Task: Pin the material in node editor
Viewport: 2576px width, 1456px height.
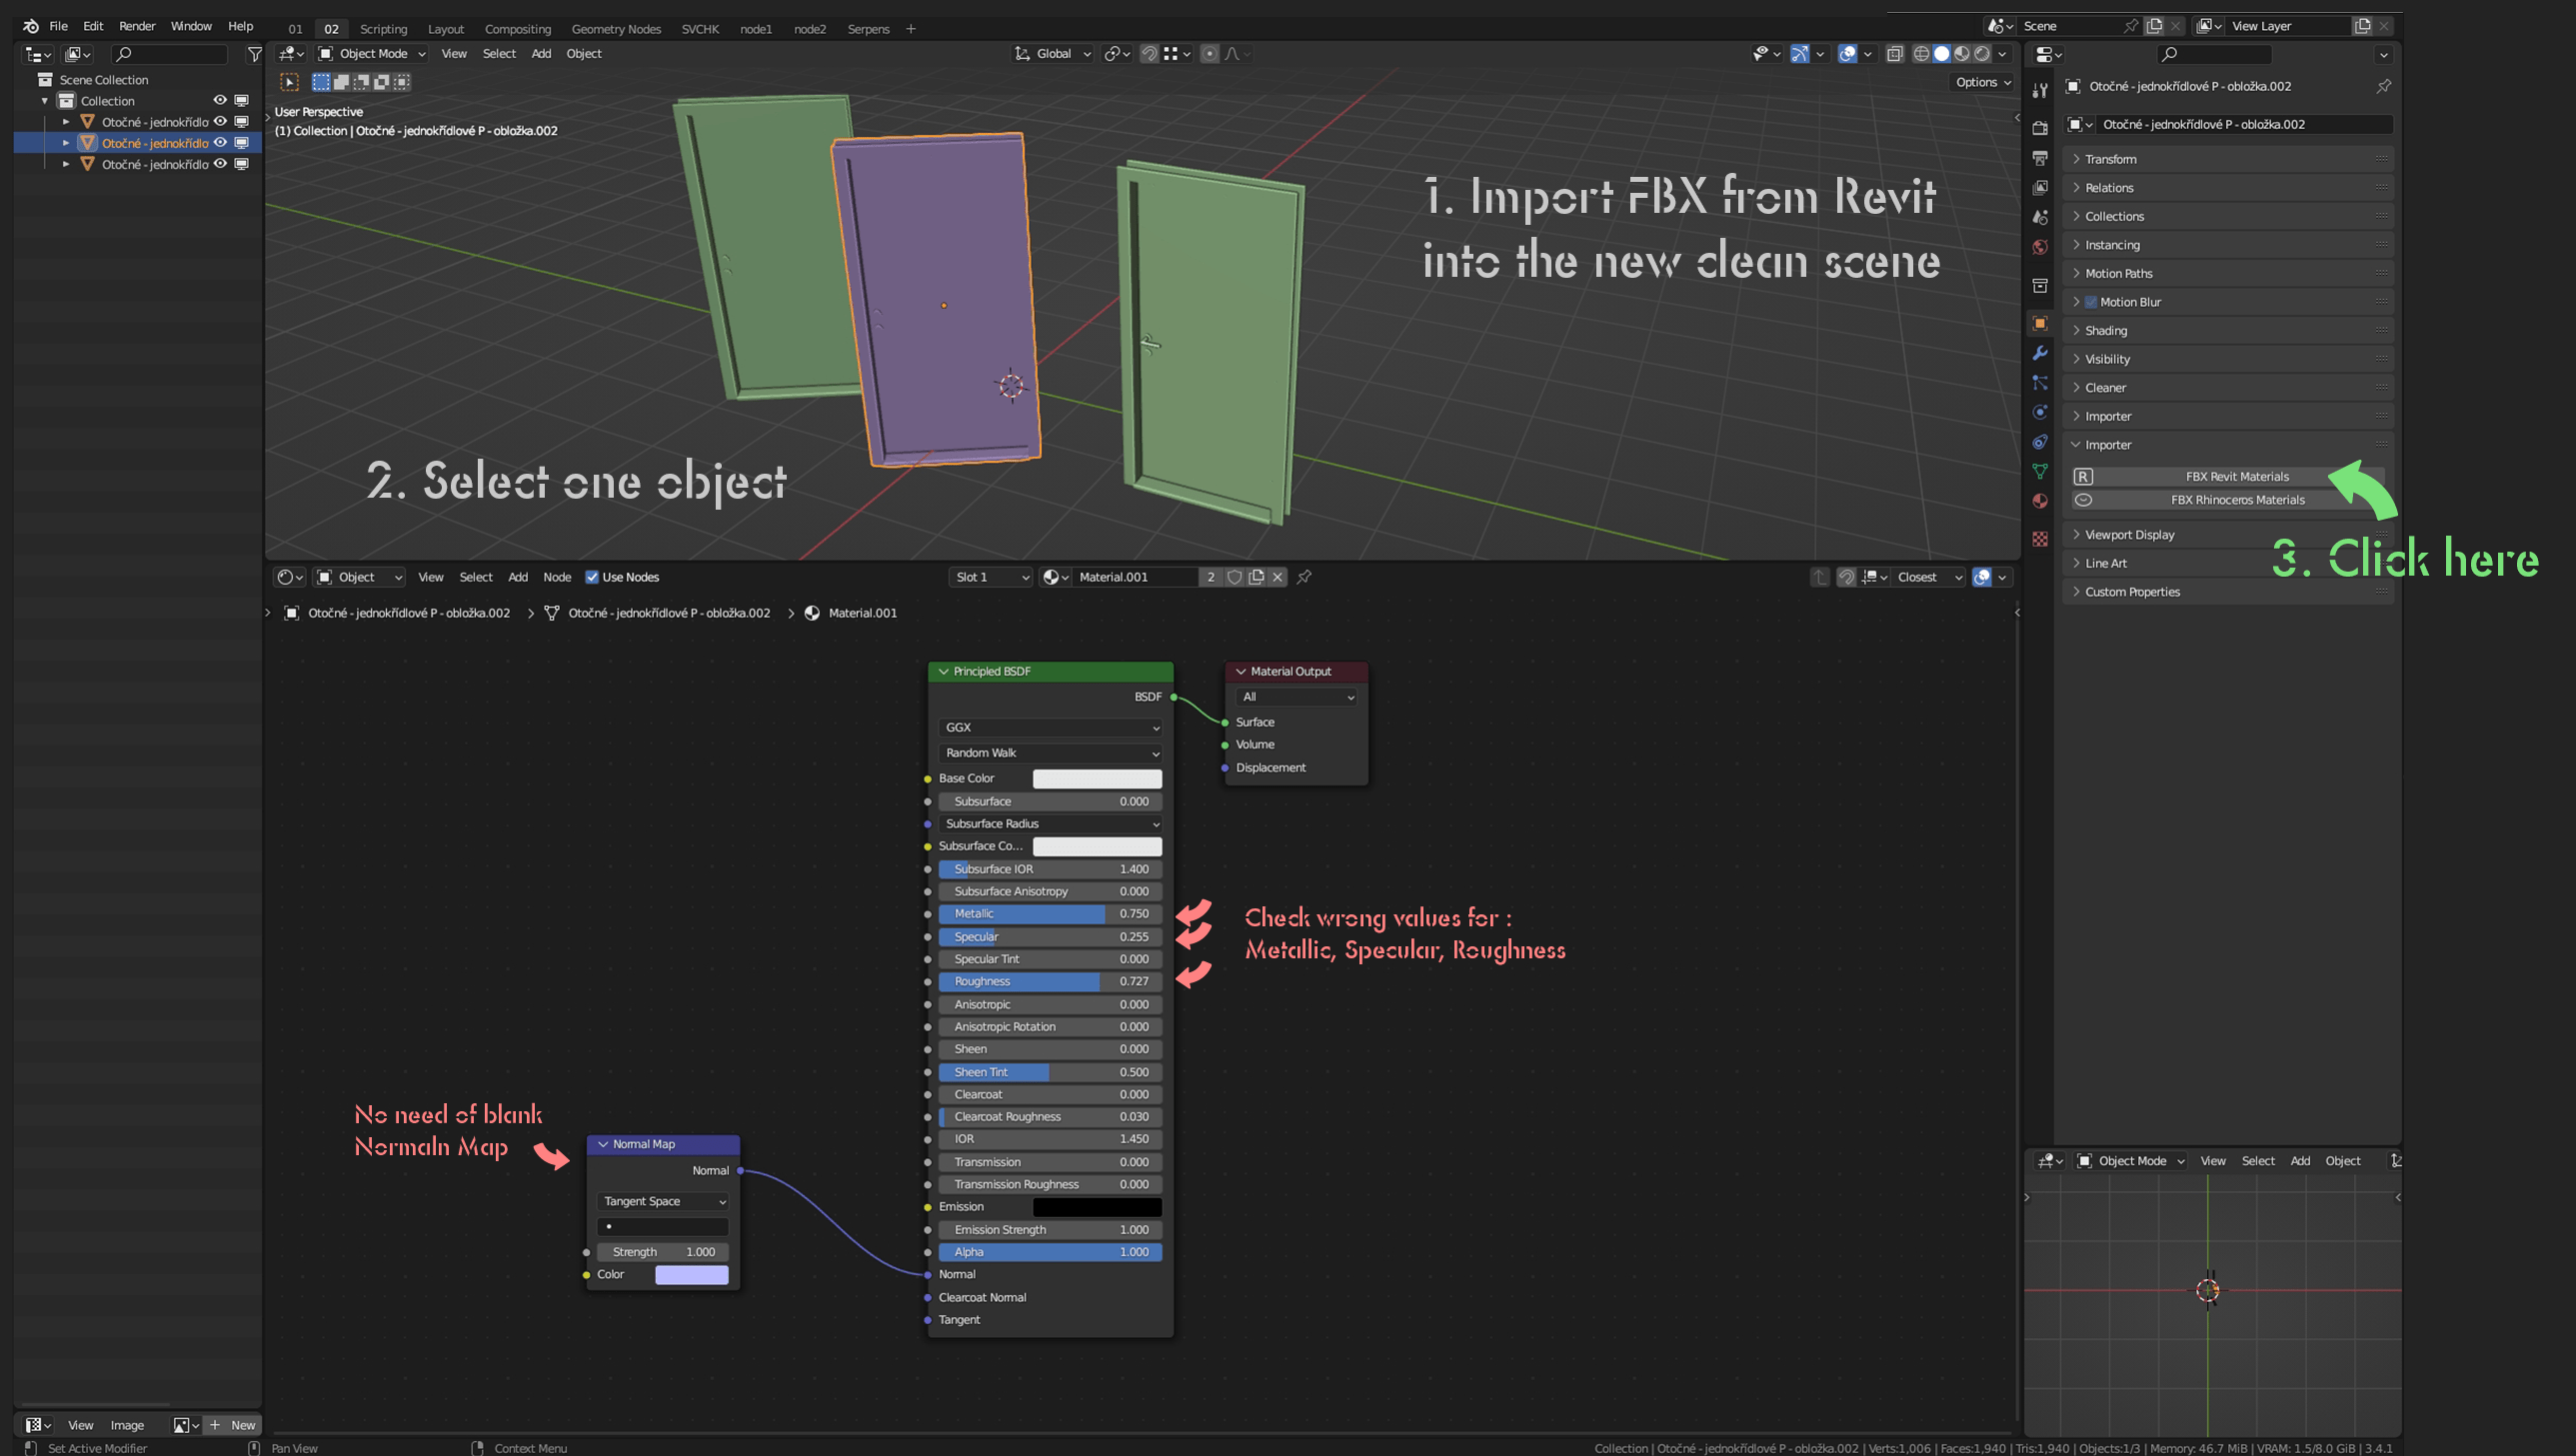Action: coord(1304,577)
